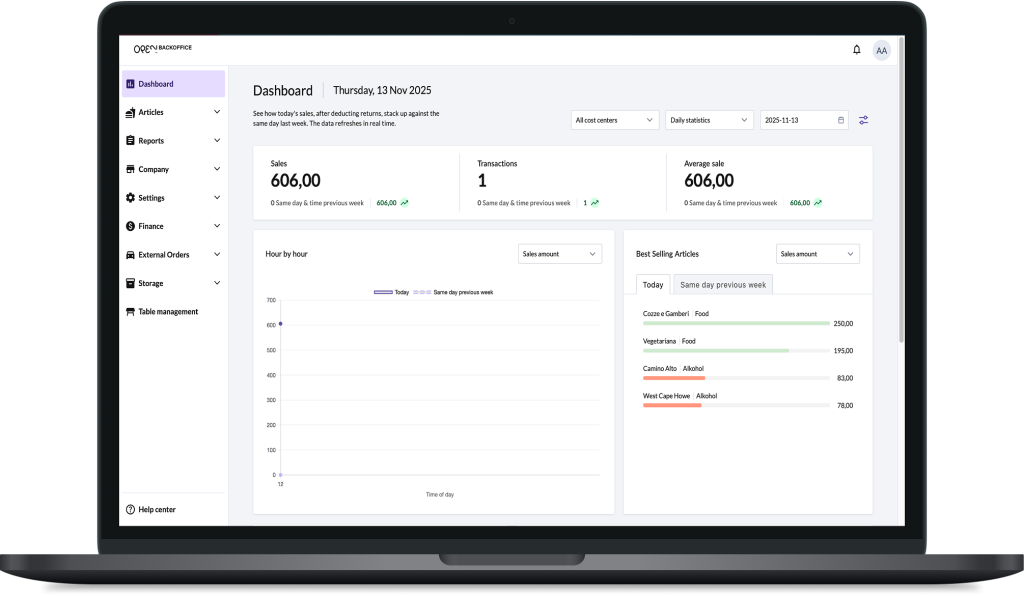Expand the Articles menu chevron
Image resolution: width=1024 pixels, height=596 pixels.
click(217, 113)
